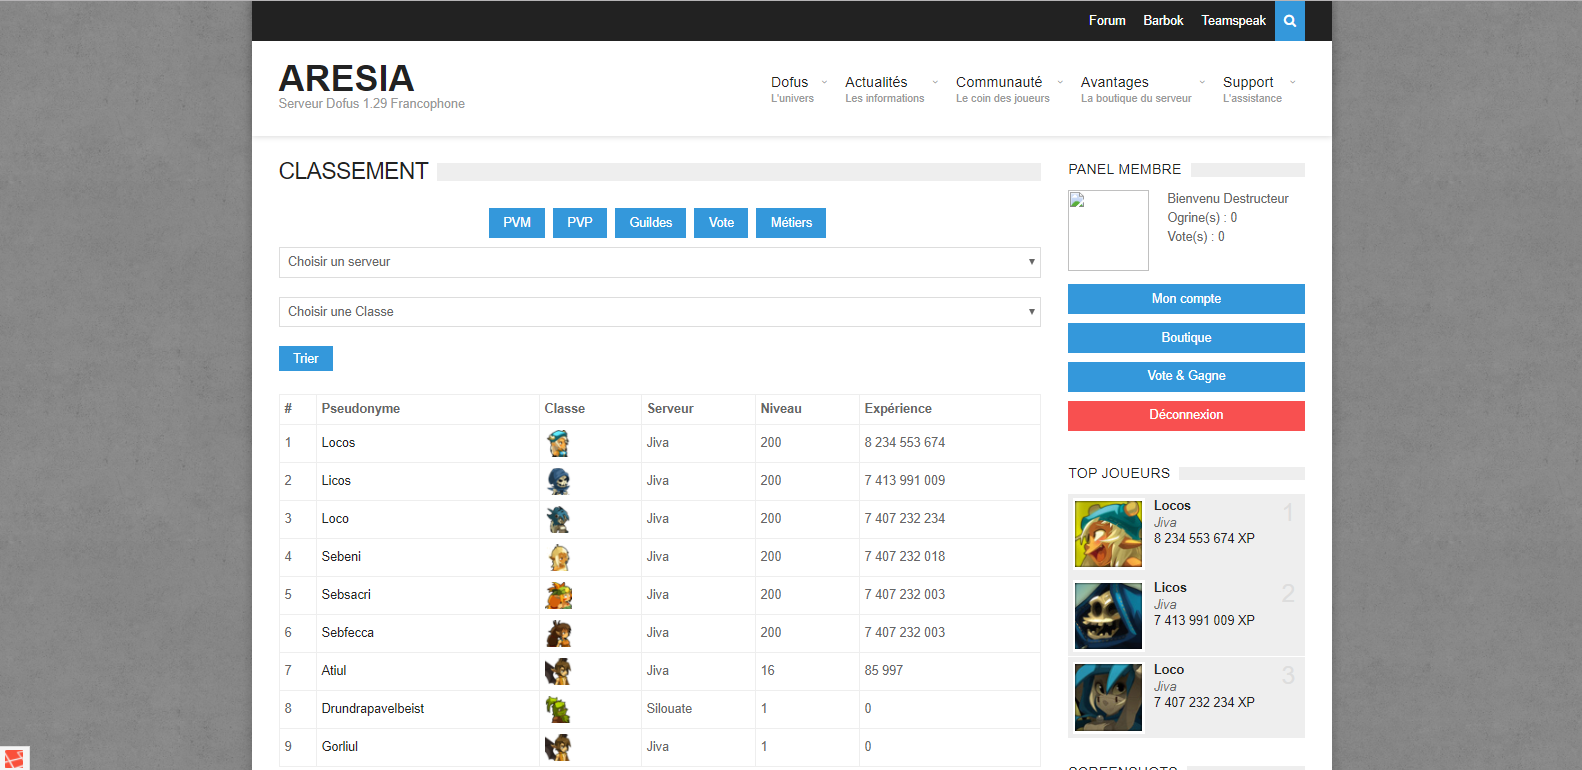Open the Choisir une Classe dropdown
Viewport: 1582px width, 770px height.
click(659, 312)
